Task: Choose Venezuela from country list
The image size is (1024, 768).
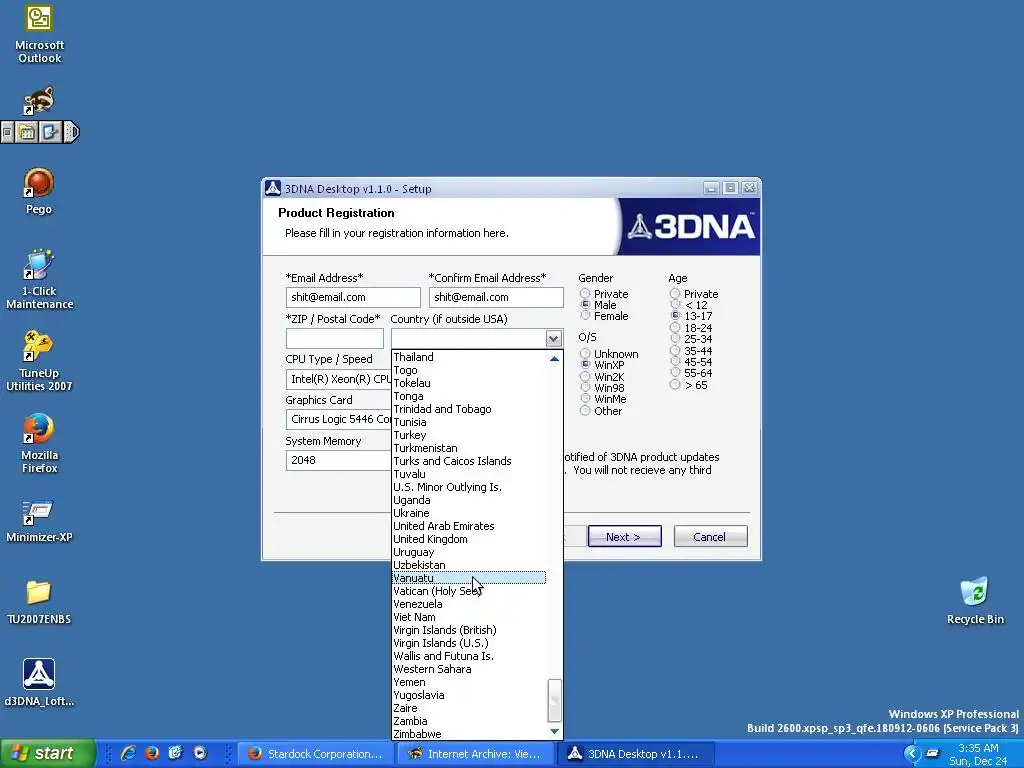Action: (469, 604)
